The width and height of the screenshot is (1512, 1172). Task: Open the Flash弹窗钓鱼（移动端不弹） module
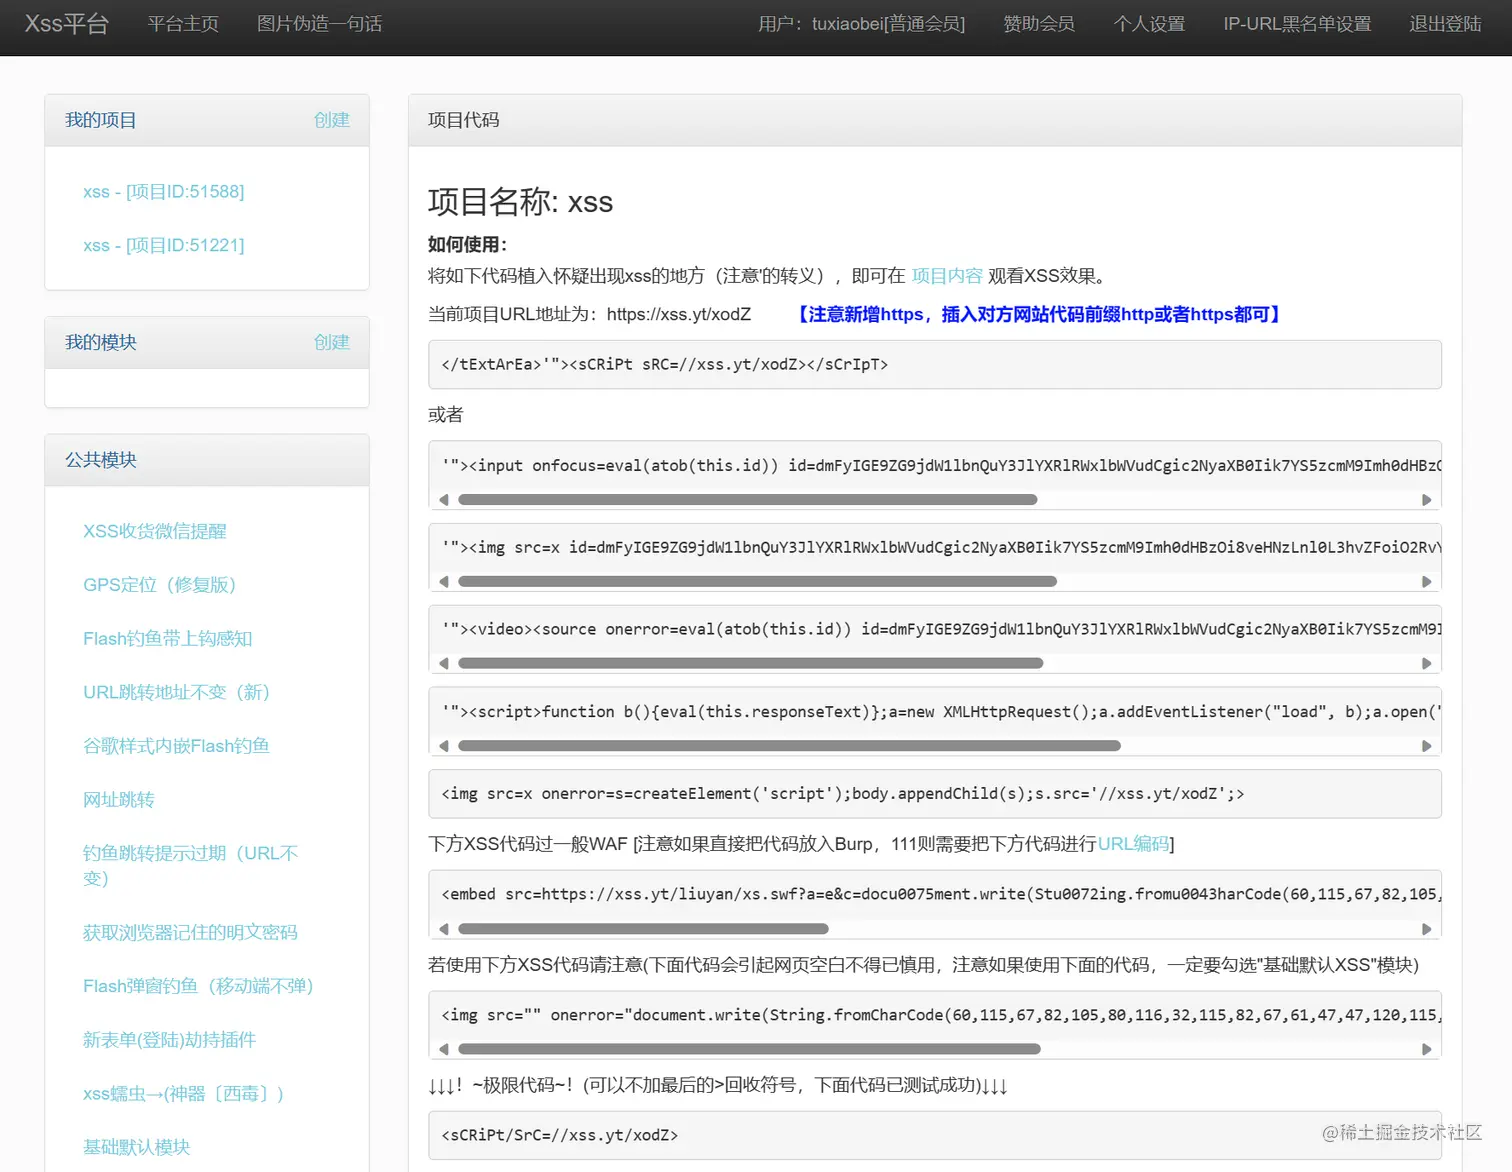199,986
